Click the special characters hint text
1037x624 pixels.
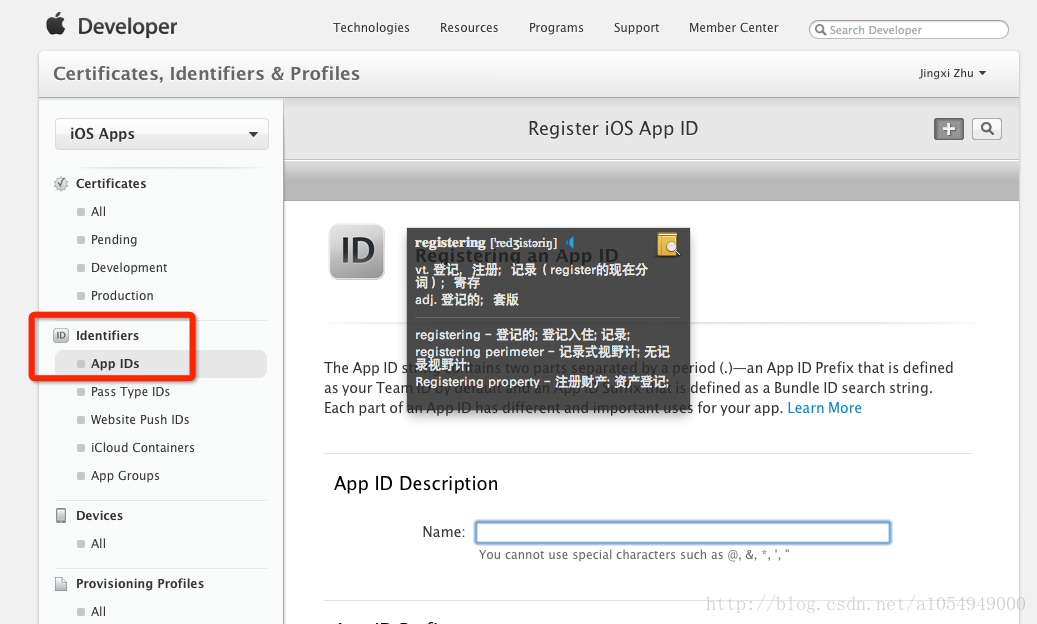pyautogui.click(x=634, y=555)
